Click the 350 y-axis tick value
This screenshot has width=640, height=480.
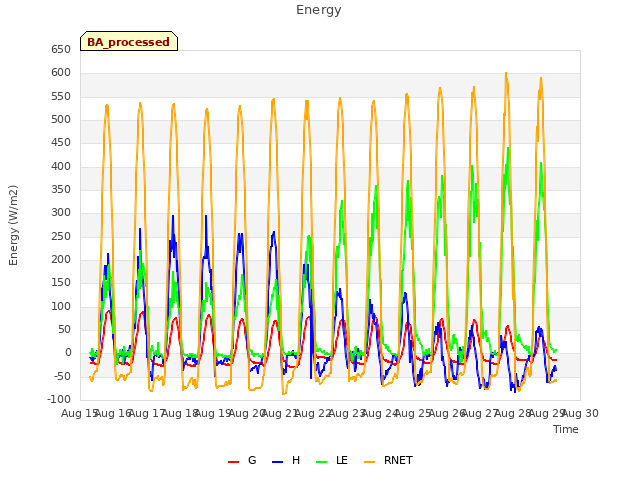(61, 189)
